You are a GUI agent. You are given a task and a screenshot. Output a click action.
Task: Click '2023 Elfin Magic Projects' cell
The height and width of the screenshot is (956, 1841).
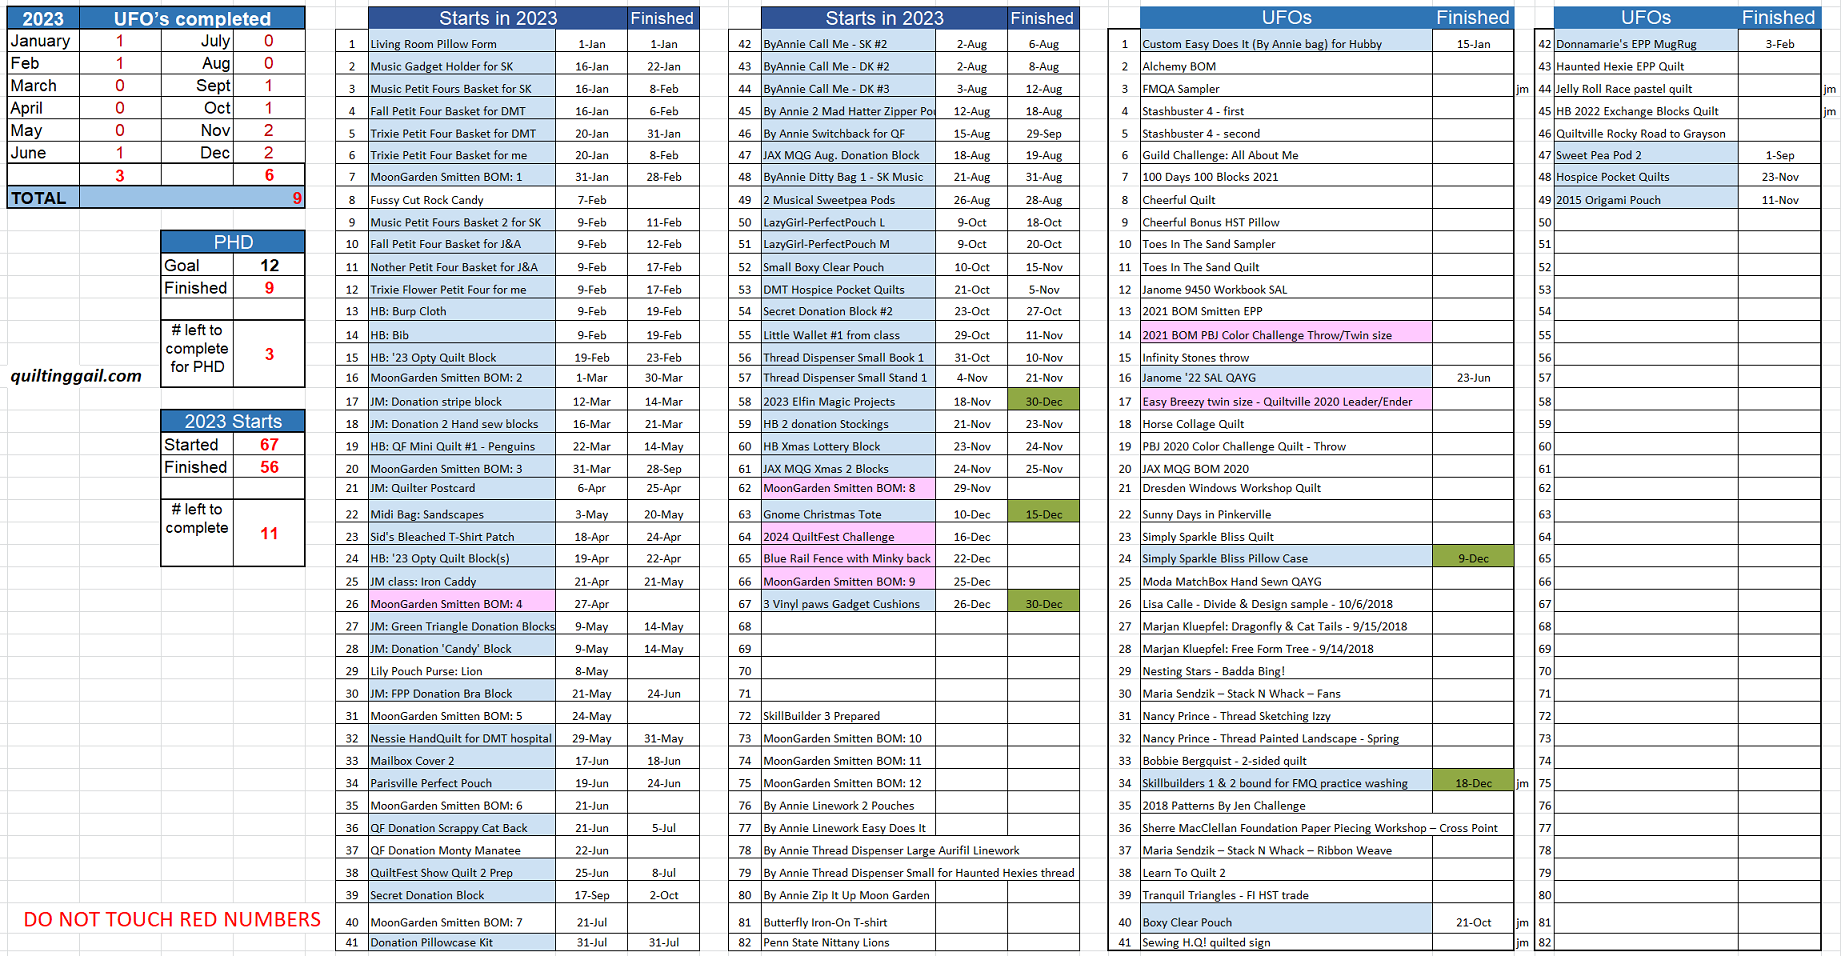pos(848,401)
